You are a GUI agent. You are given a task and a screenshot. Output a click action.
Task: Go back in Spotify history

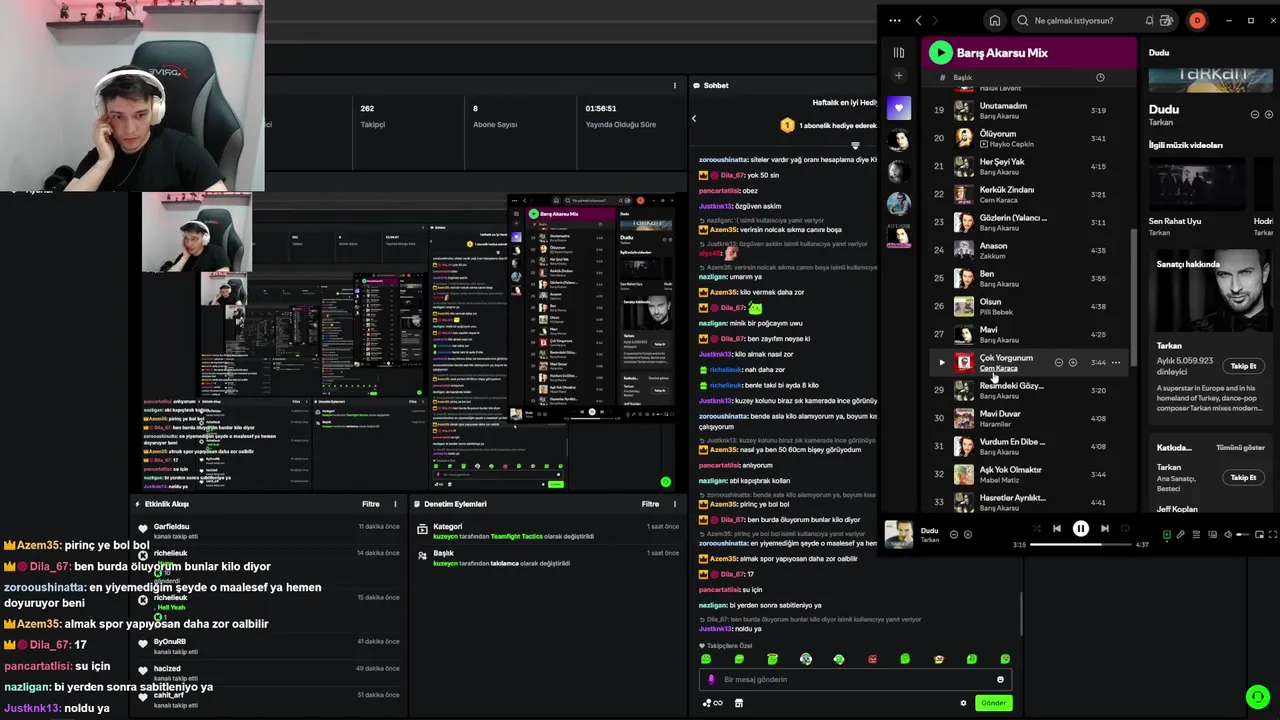[x=918, y=20]
